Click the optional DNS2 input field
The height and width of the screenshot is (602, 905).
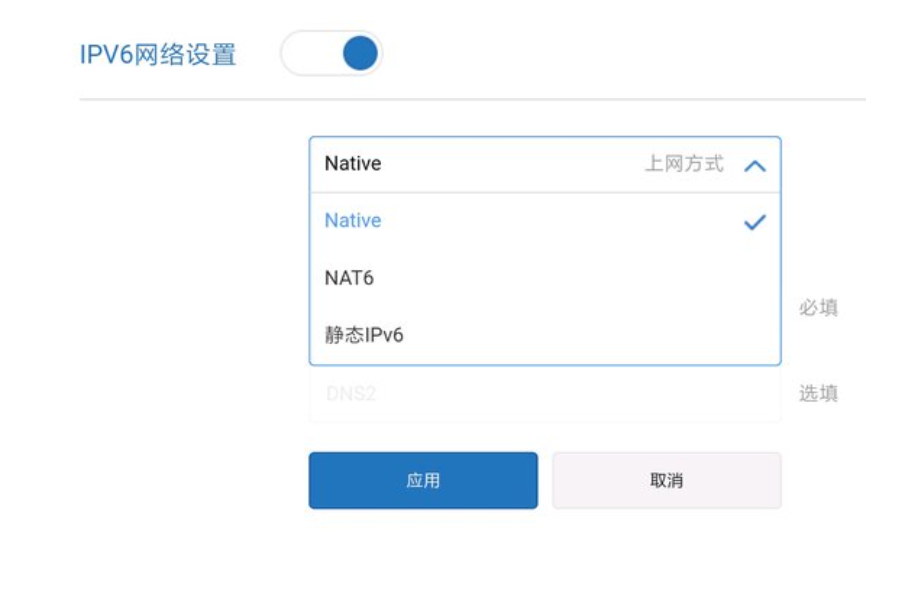[545, 394]
